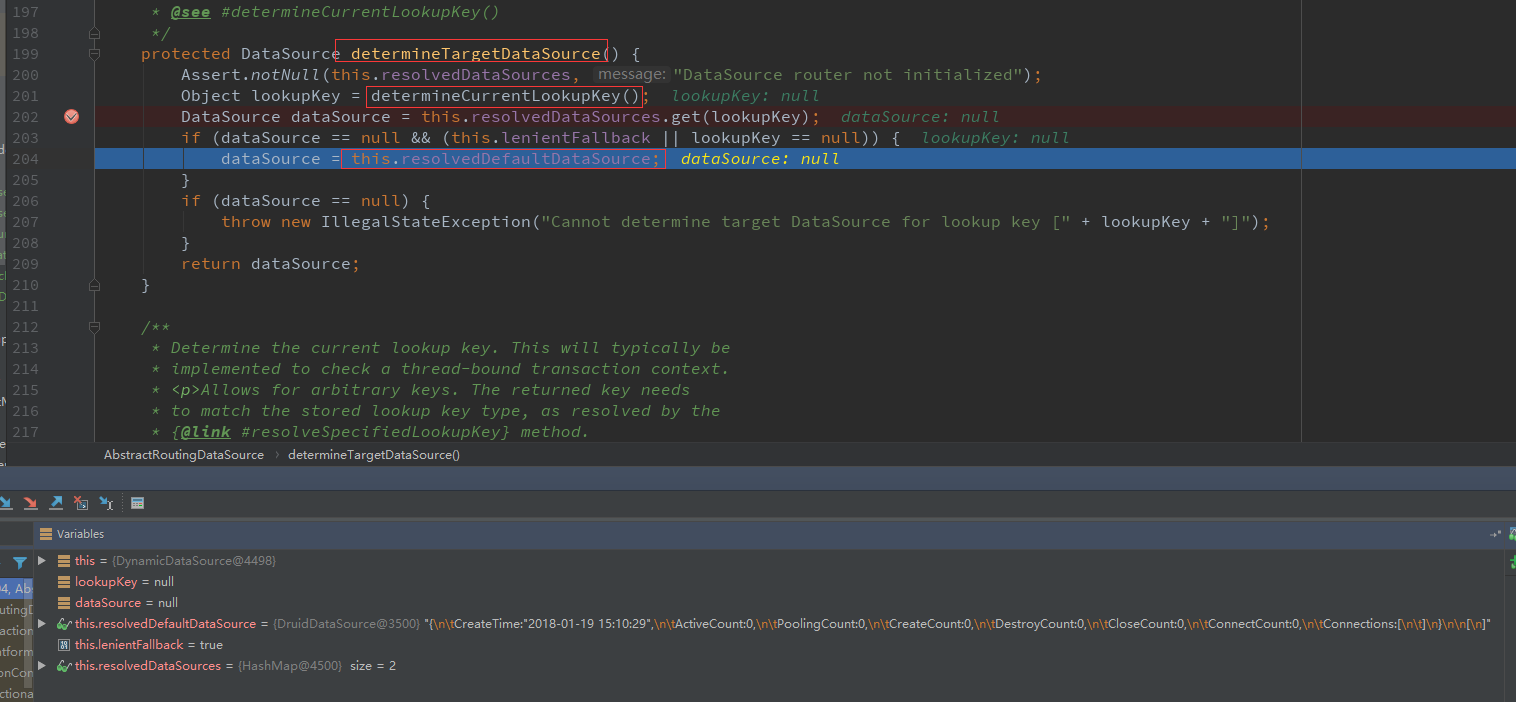Click resolvedDefaultDataSource on highlighted line 204

(526, 159)
